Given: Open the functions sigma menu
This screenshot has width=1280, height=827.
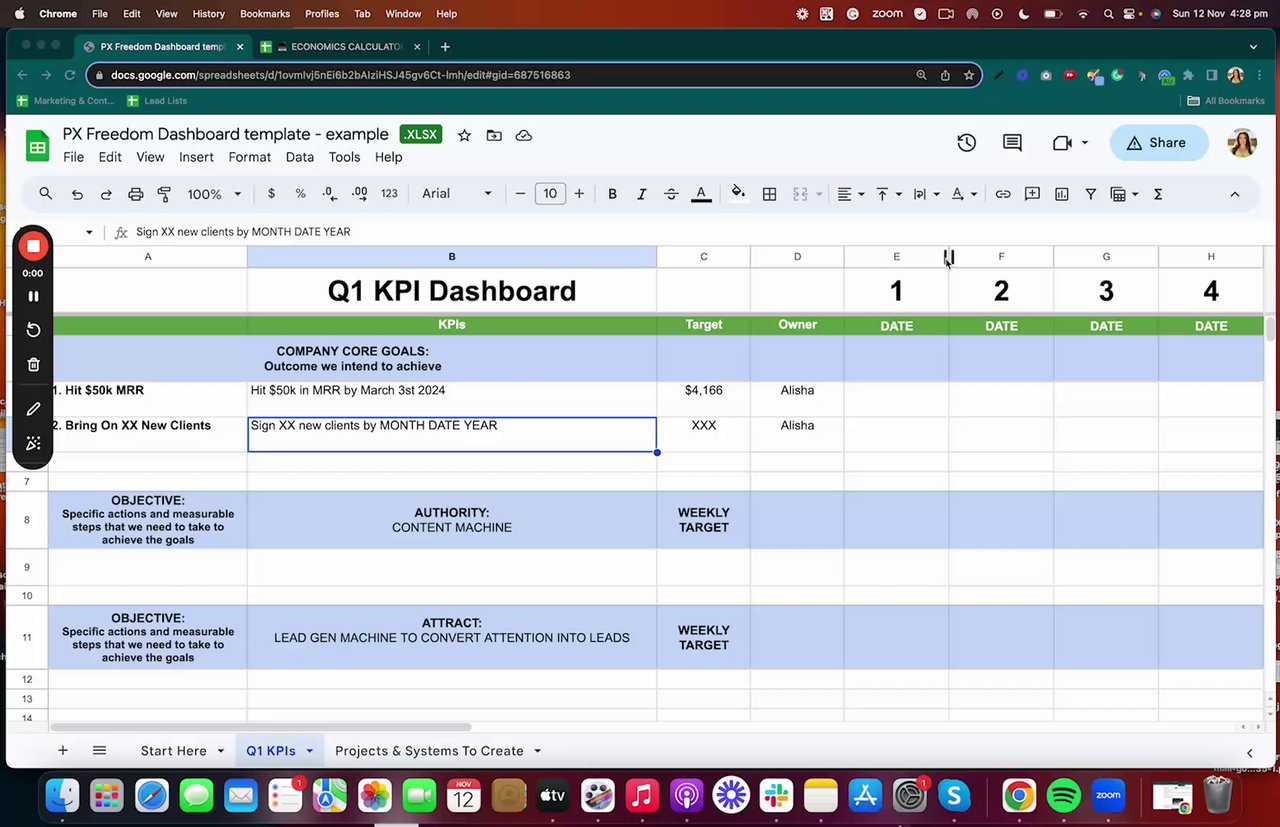Looking at the screenshot, I should coord(1158,194).
